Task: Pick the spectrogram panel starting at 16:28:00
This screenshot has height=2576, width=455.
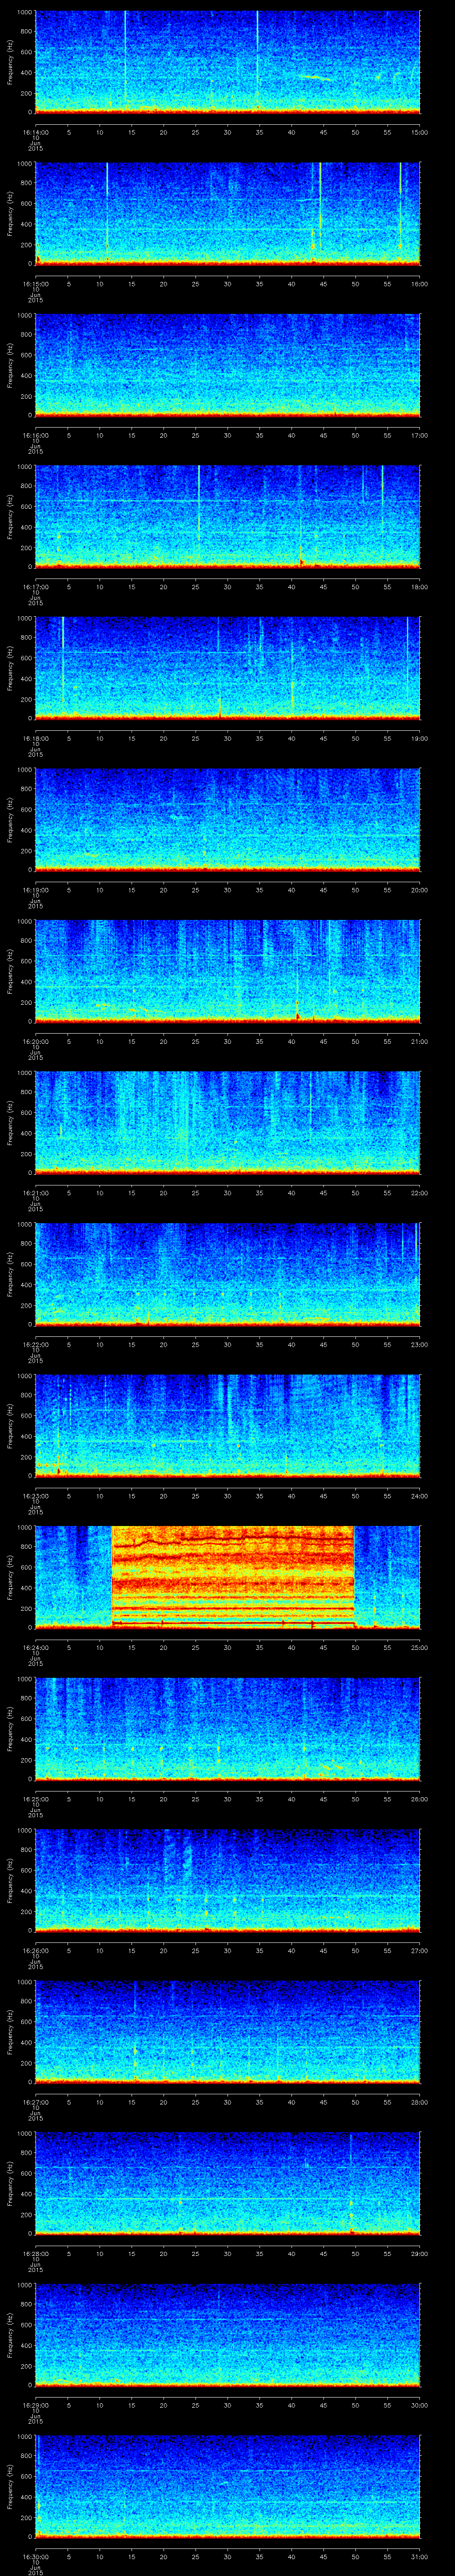Action: (227, 2183)
